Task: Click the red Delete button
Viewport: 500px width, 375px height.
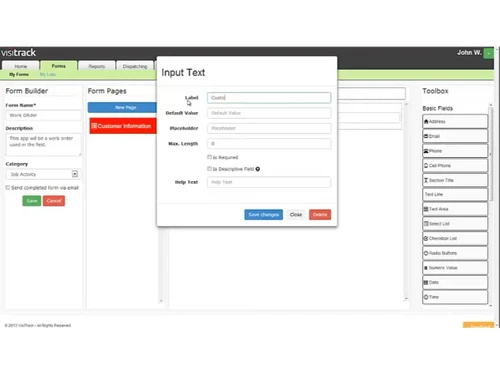Action: 320,215
